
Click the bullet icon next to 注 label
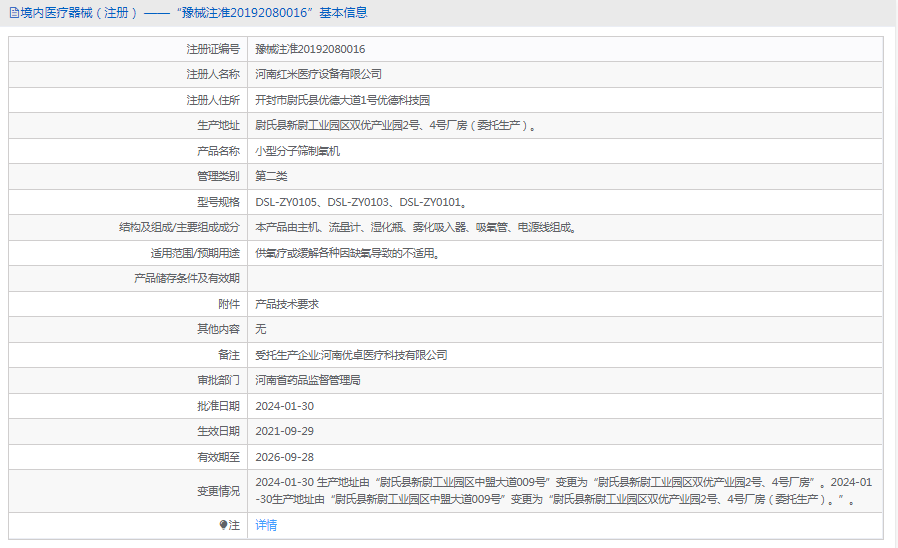click(224, 525)
